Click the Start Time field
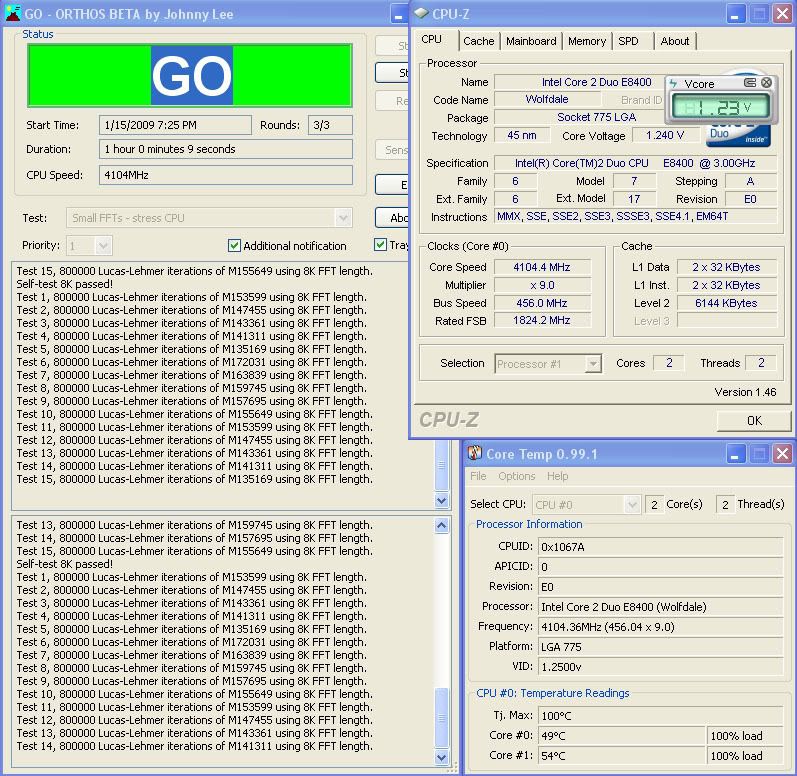This screenshot has height=776, width=797. tap(175, 125)
